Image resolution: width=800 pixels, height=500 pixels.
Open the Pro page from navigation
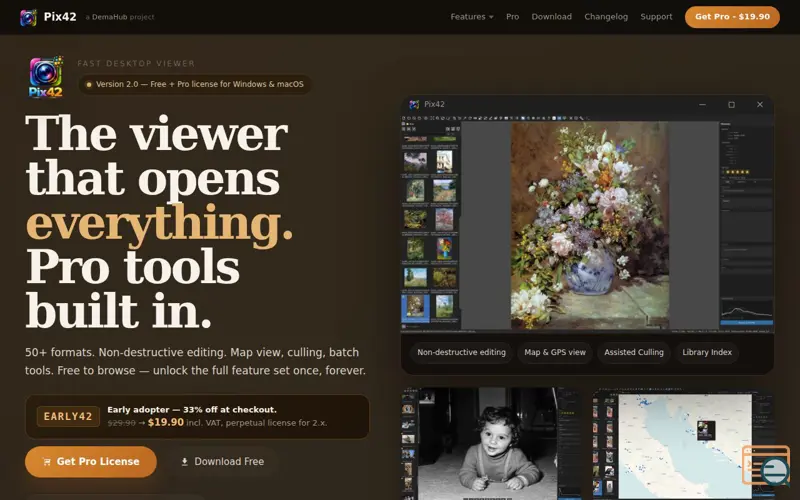[x=512, y=17]
